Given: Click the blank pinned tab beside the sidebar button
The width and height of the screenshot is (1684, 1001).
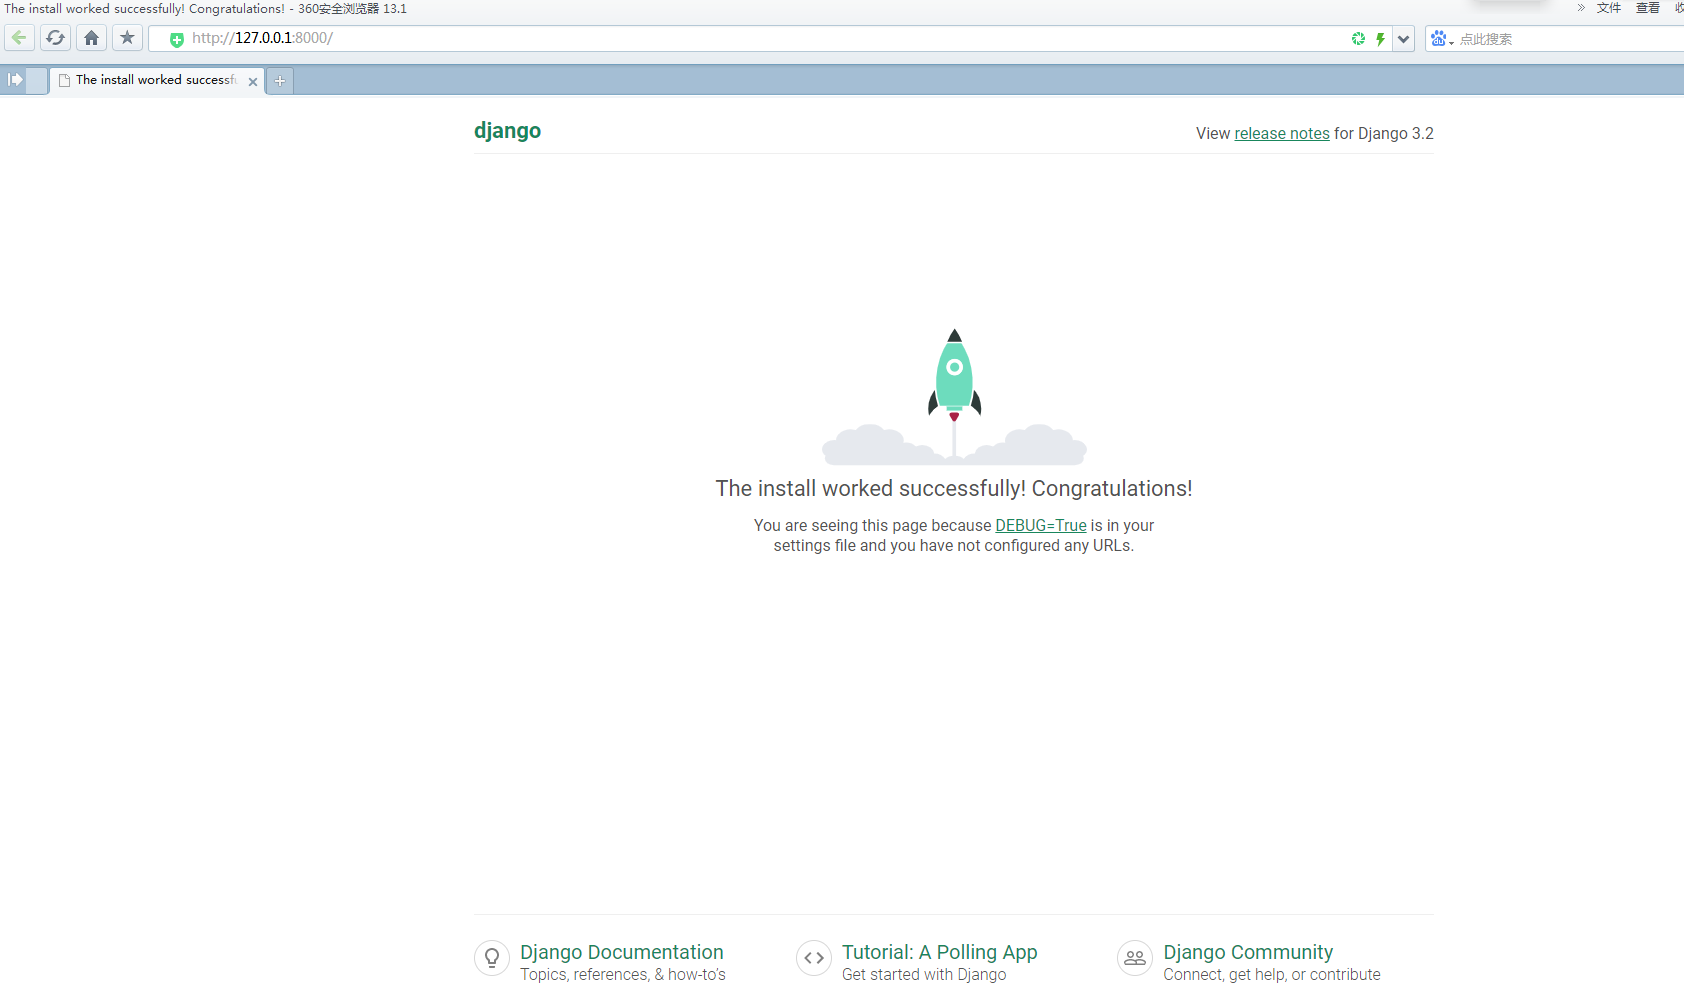Looking at the screenshot, I should pos(37,81).
